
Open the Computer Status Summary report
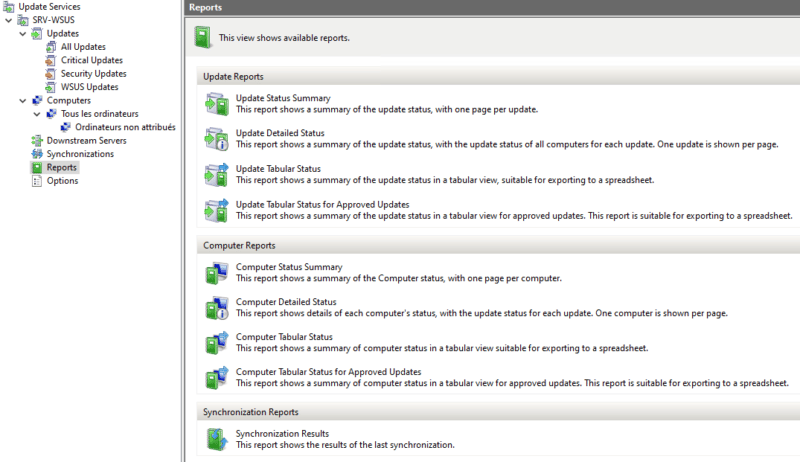coord(289,267)
